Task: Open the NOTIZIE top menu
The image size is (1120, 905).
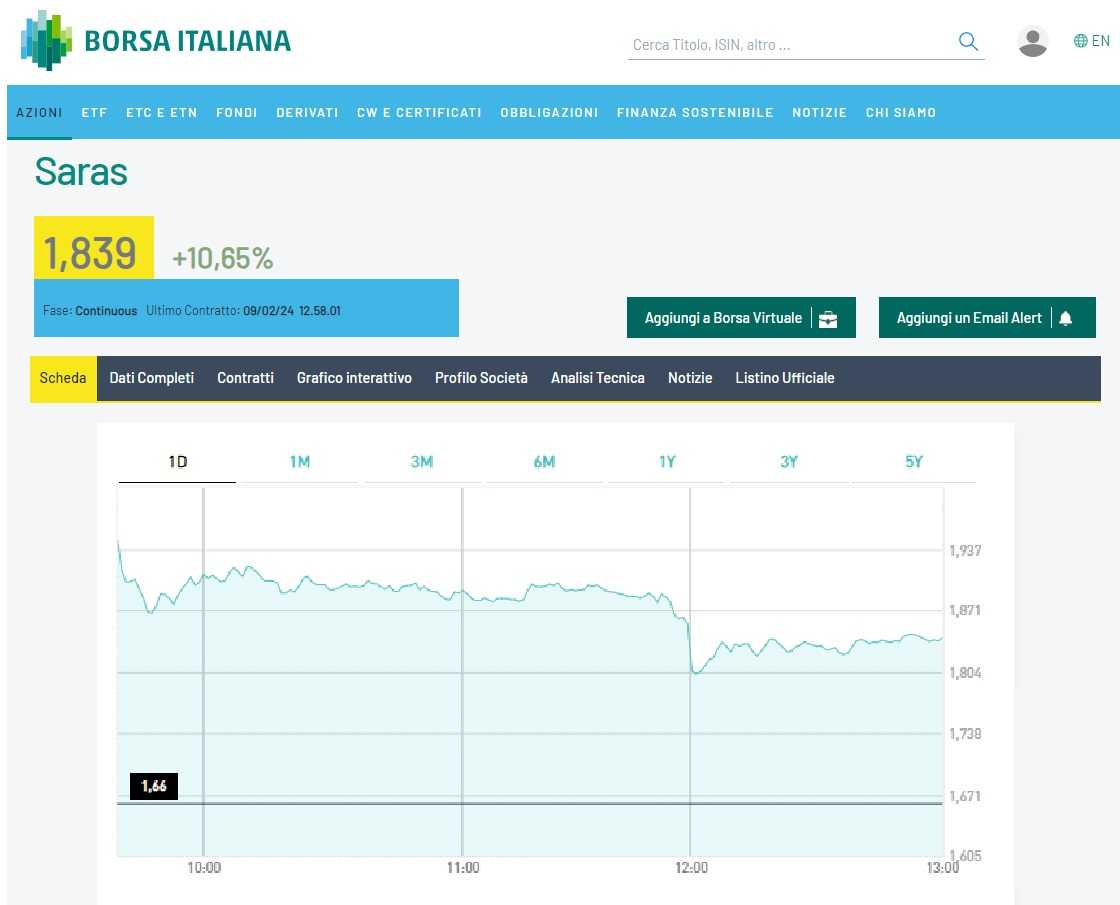Action: pyautogui.click(x=819, y=112)
